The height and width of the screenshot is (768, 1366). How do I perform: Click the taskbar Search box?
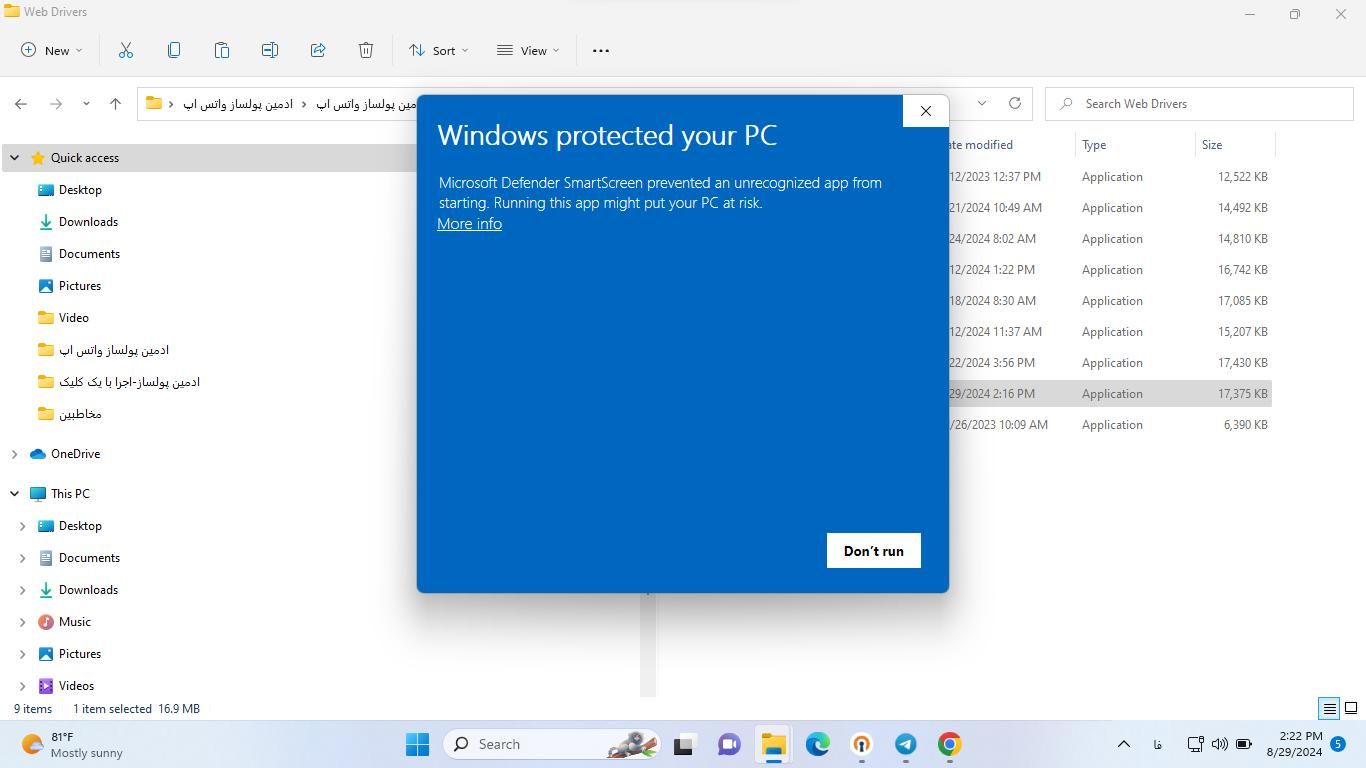click(552, 744)
